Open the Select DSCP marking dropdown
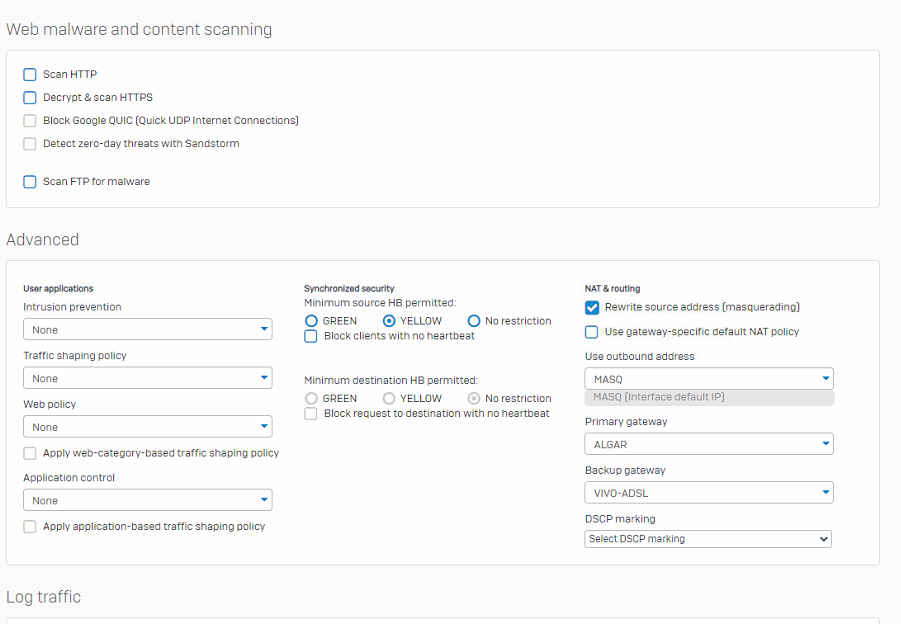901x624 pixels. pos(708,539)
